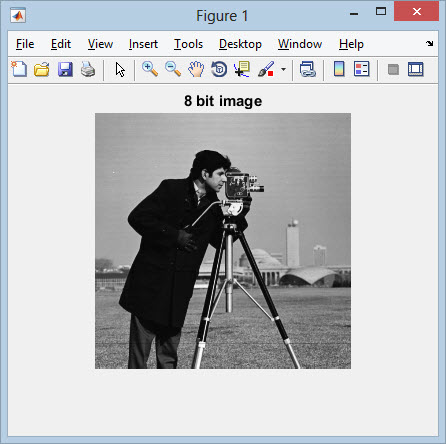The width and height of the screenshot is (446, 444).
Task: Select the Edit Plot arrow tool
Action: pyautogui.click(x=120, y=70)
